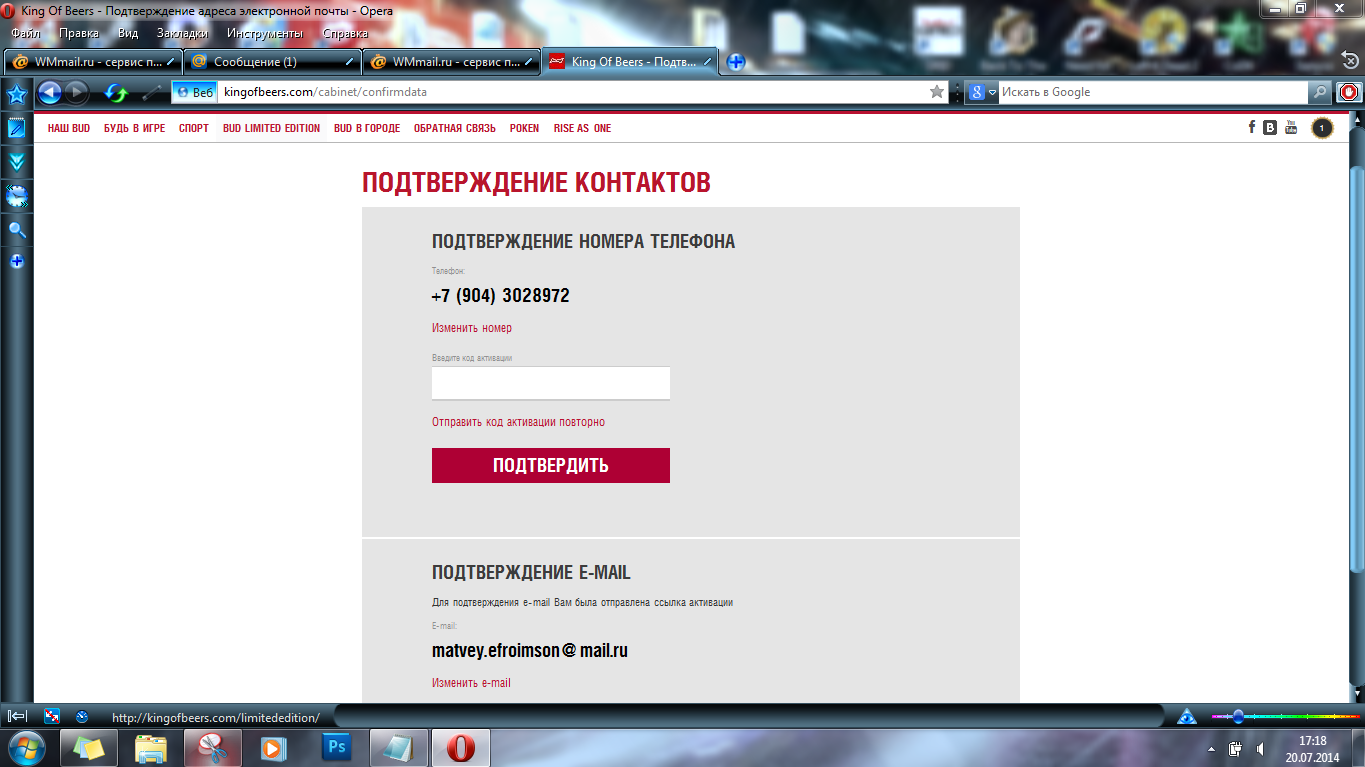Open the Downloads panel in Opera sidebar
Image resolution: width=1365 pixels, height=767 pixels.
click(x=17, y=162)
